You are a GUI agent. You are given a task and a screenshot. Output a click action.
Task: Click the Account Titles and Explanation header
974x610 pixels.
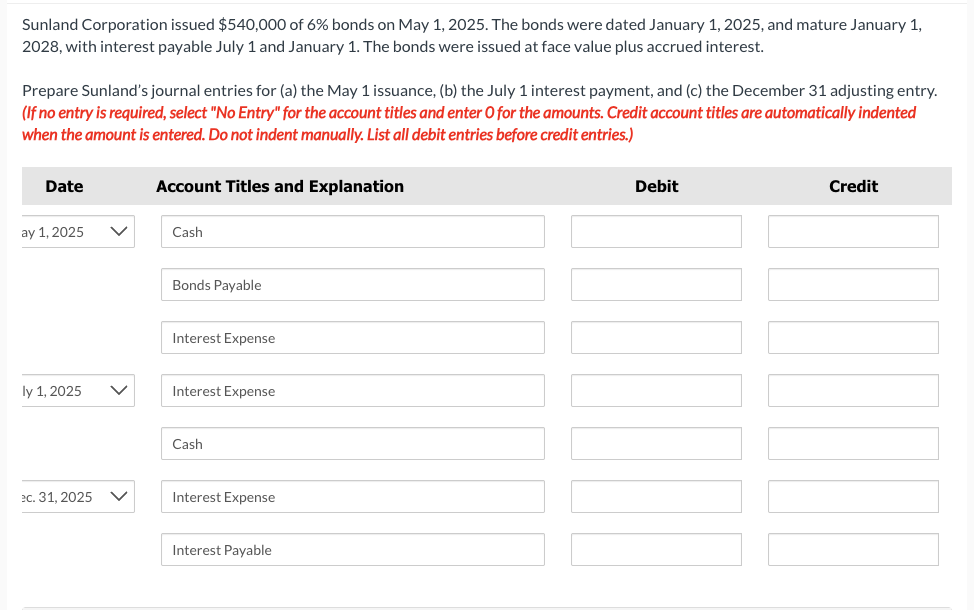[x=280, y=186]
